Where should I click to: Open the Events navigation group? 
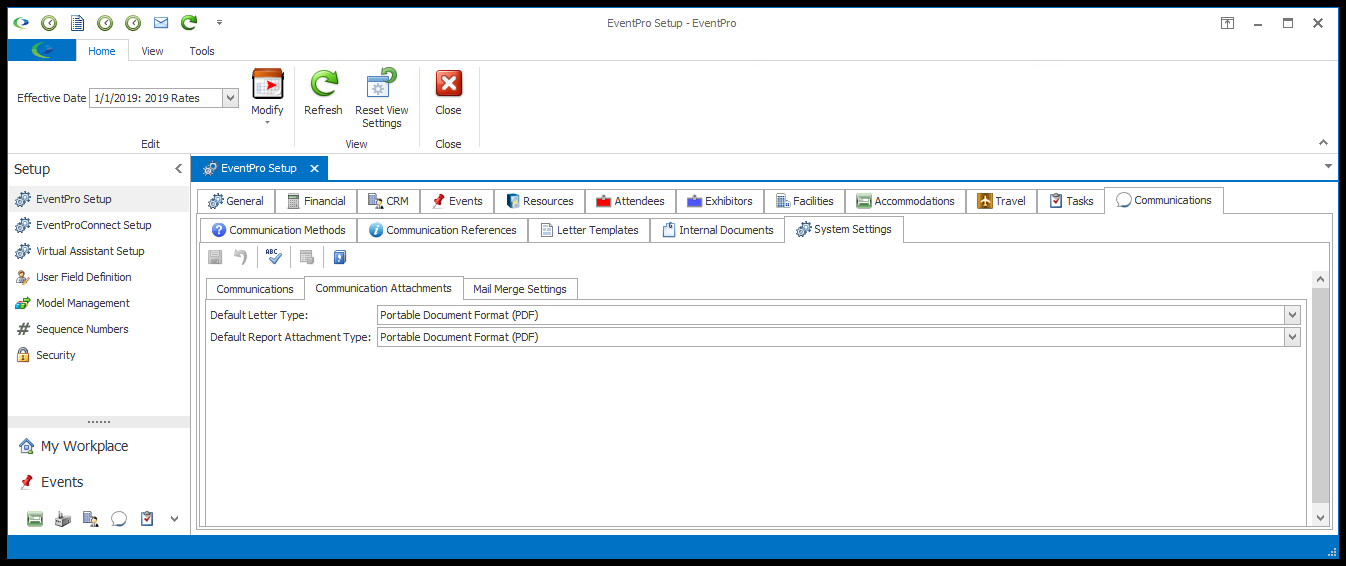pos(98,482)
